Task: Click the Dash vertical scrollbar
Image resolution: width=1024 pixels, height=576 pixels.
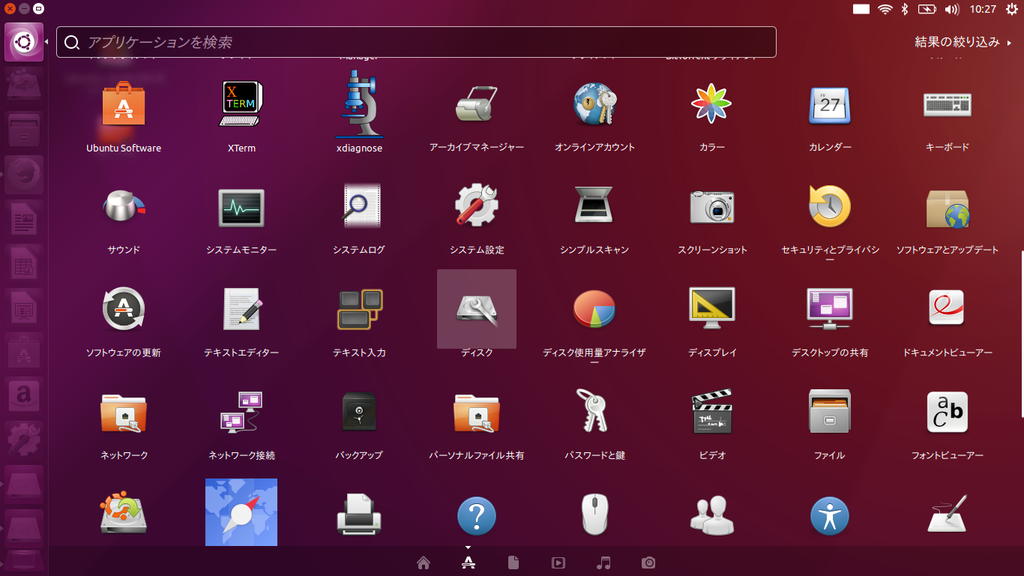Action: click(x=1021, y=334)
